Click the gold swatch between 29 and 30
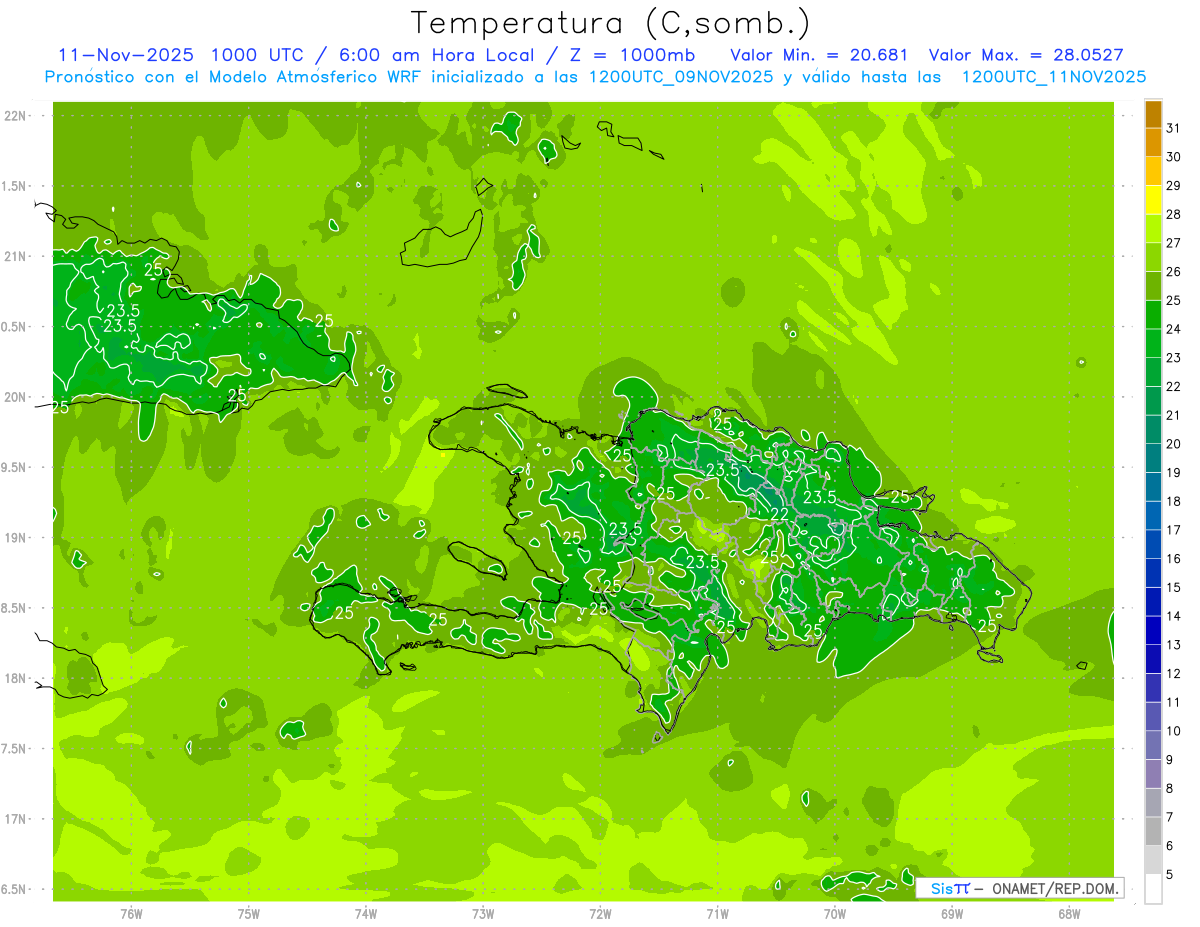The height and width of the screenshot is (927, 1200). 1153,172
